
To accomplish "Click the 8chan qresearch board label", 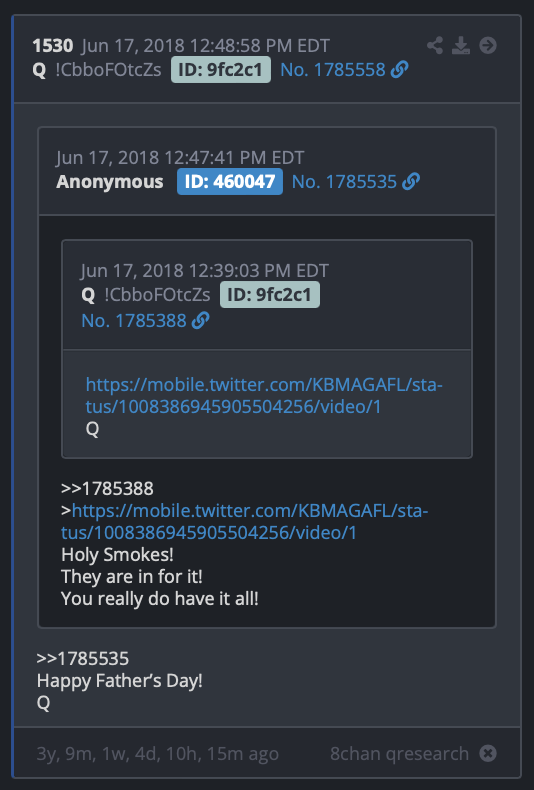I will 399,754.
